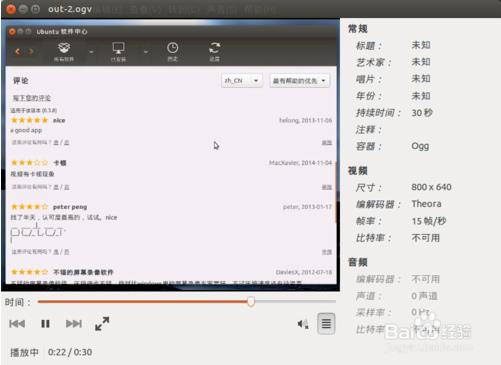Minimize the out-2.ogv player window
This screenshot has height=365, width=501.
[23, 9]
